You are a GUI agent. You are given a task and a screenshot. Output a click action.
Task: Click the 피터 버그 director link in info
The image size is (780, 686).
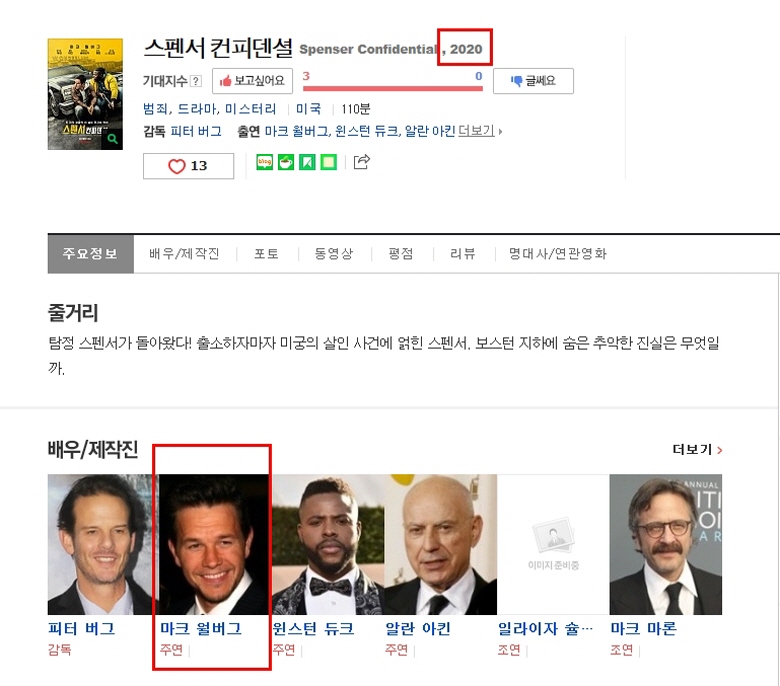[x=196, y=131]
